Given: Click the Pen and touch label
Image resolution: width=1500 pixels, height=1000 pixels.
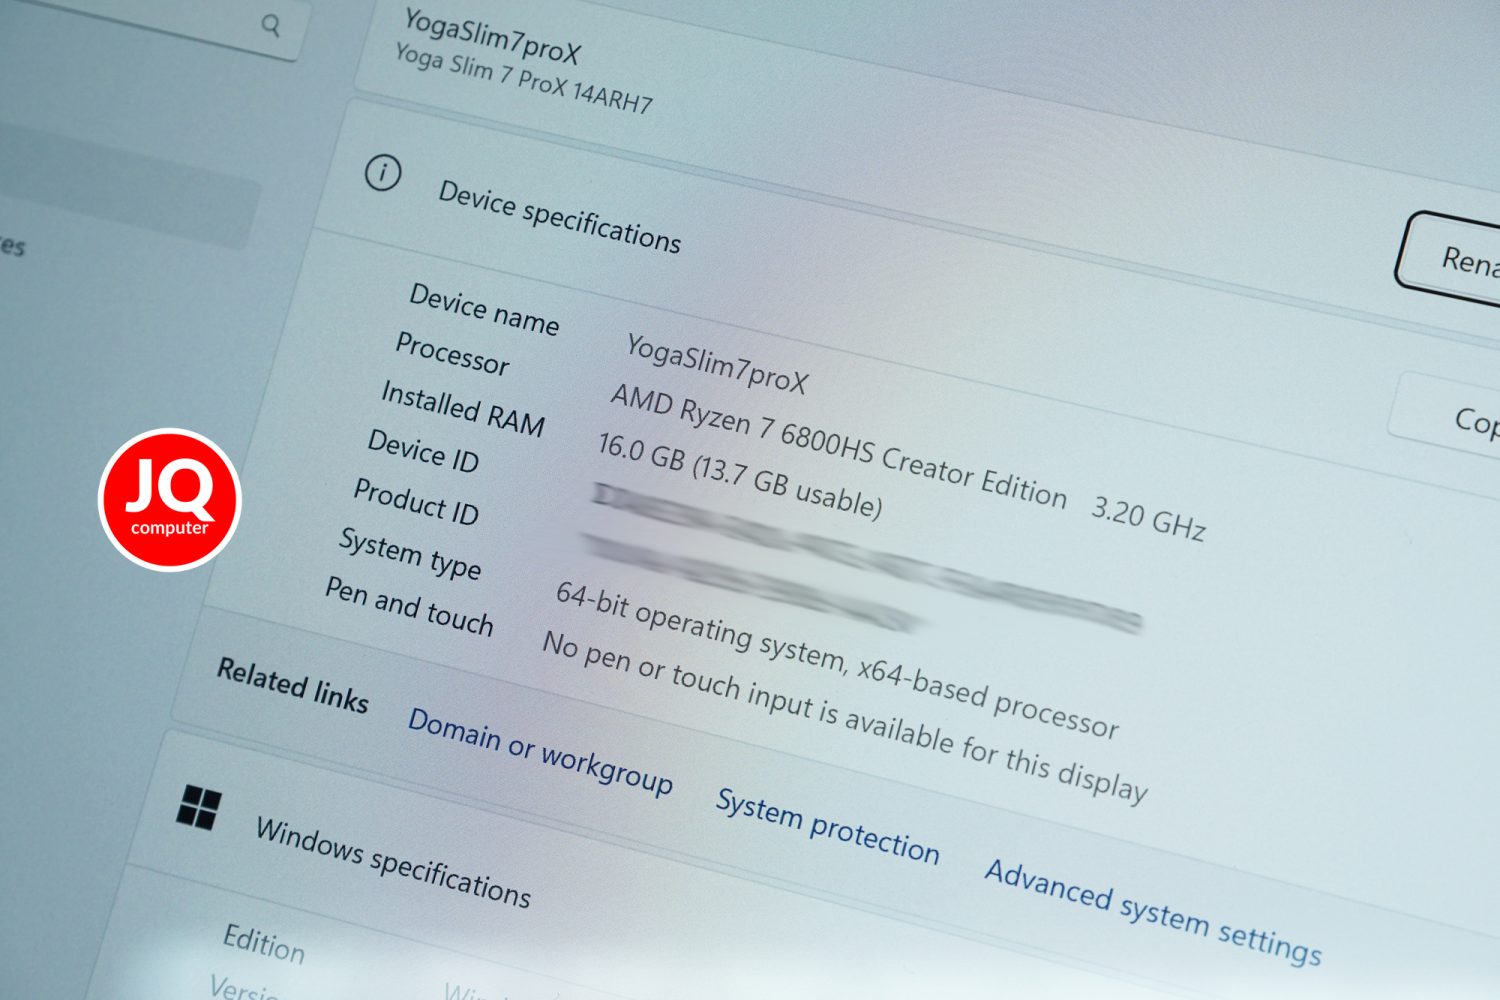Looking at the screenshot, I should 409,606.
